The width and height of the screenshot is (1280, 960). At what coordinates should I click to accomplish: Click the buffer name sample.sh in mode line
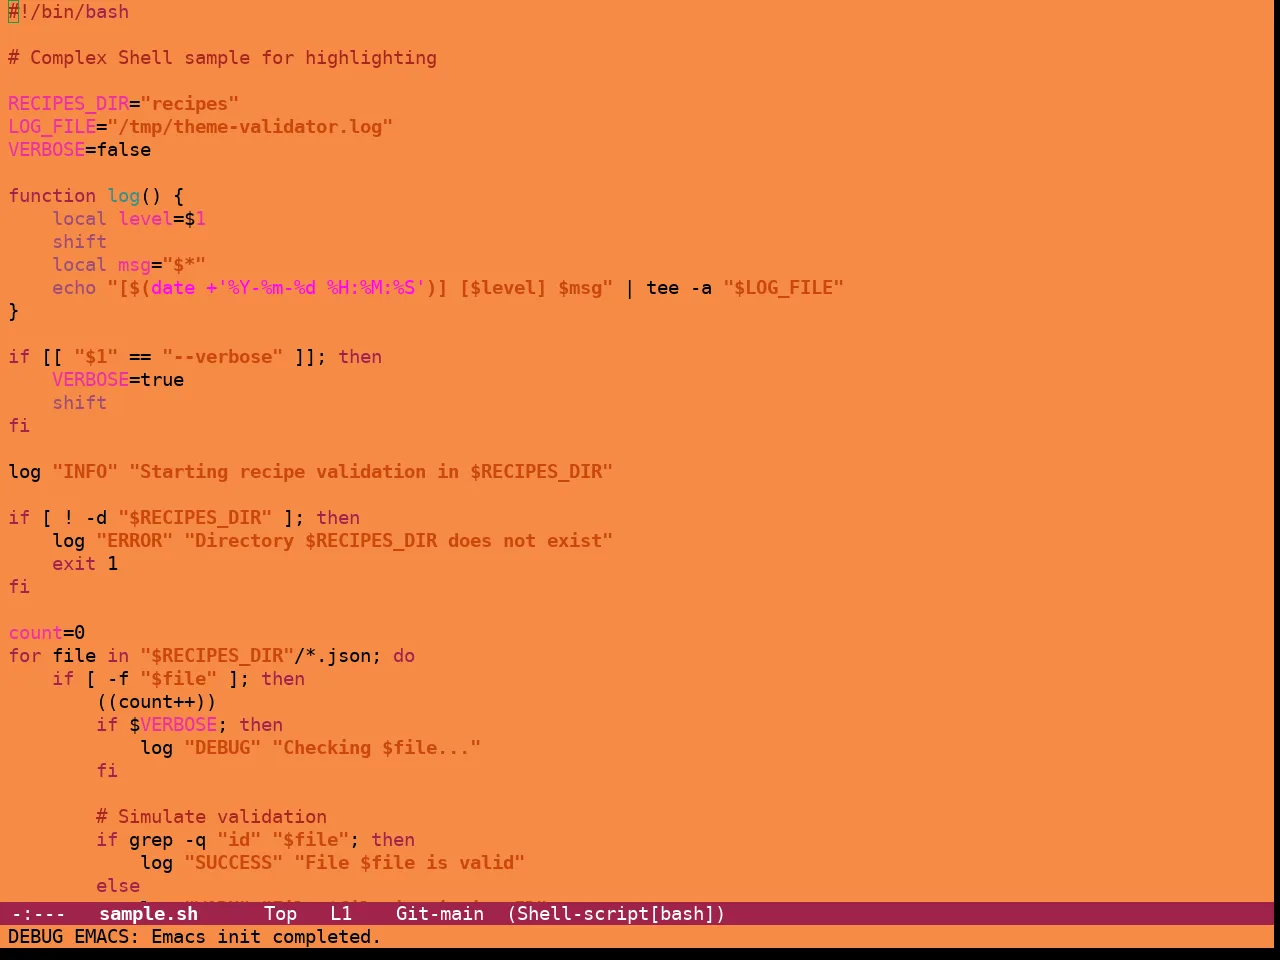148,913
